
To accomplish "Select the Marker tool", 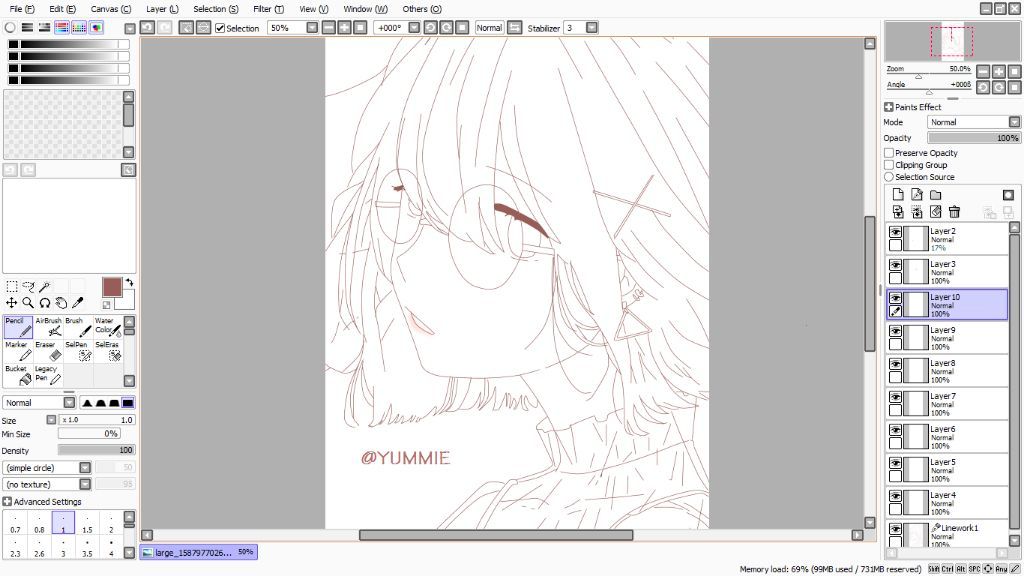I will click(18, 351).
